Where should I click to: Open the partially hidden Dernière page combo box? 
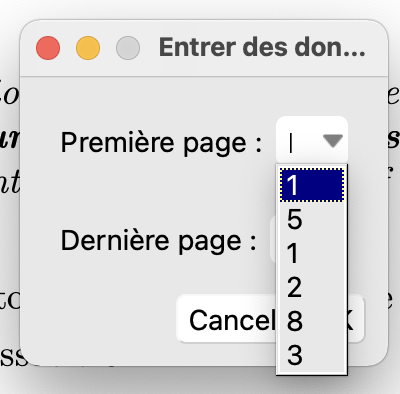tap(274, 239)
